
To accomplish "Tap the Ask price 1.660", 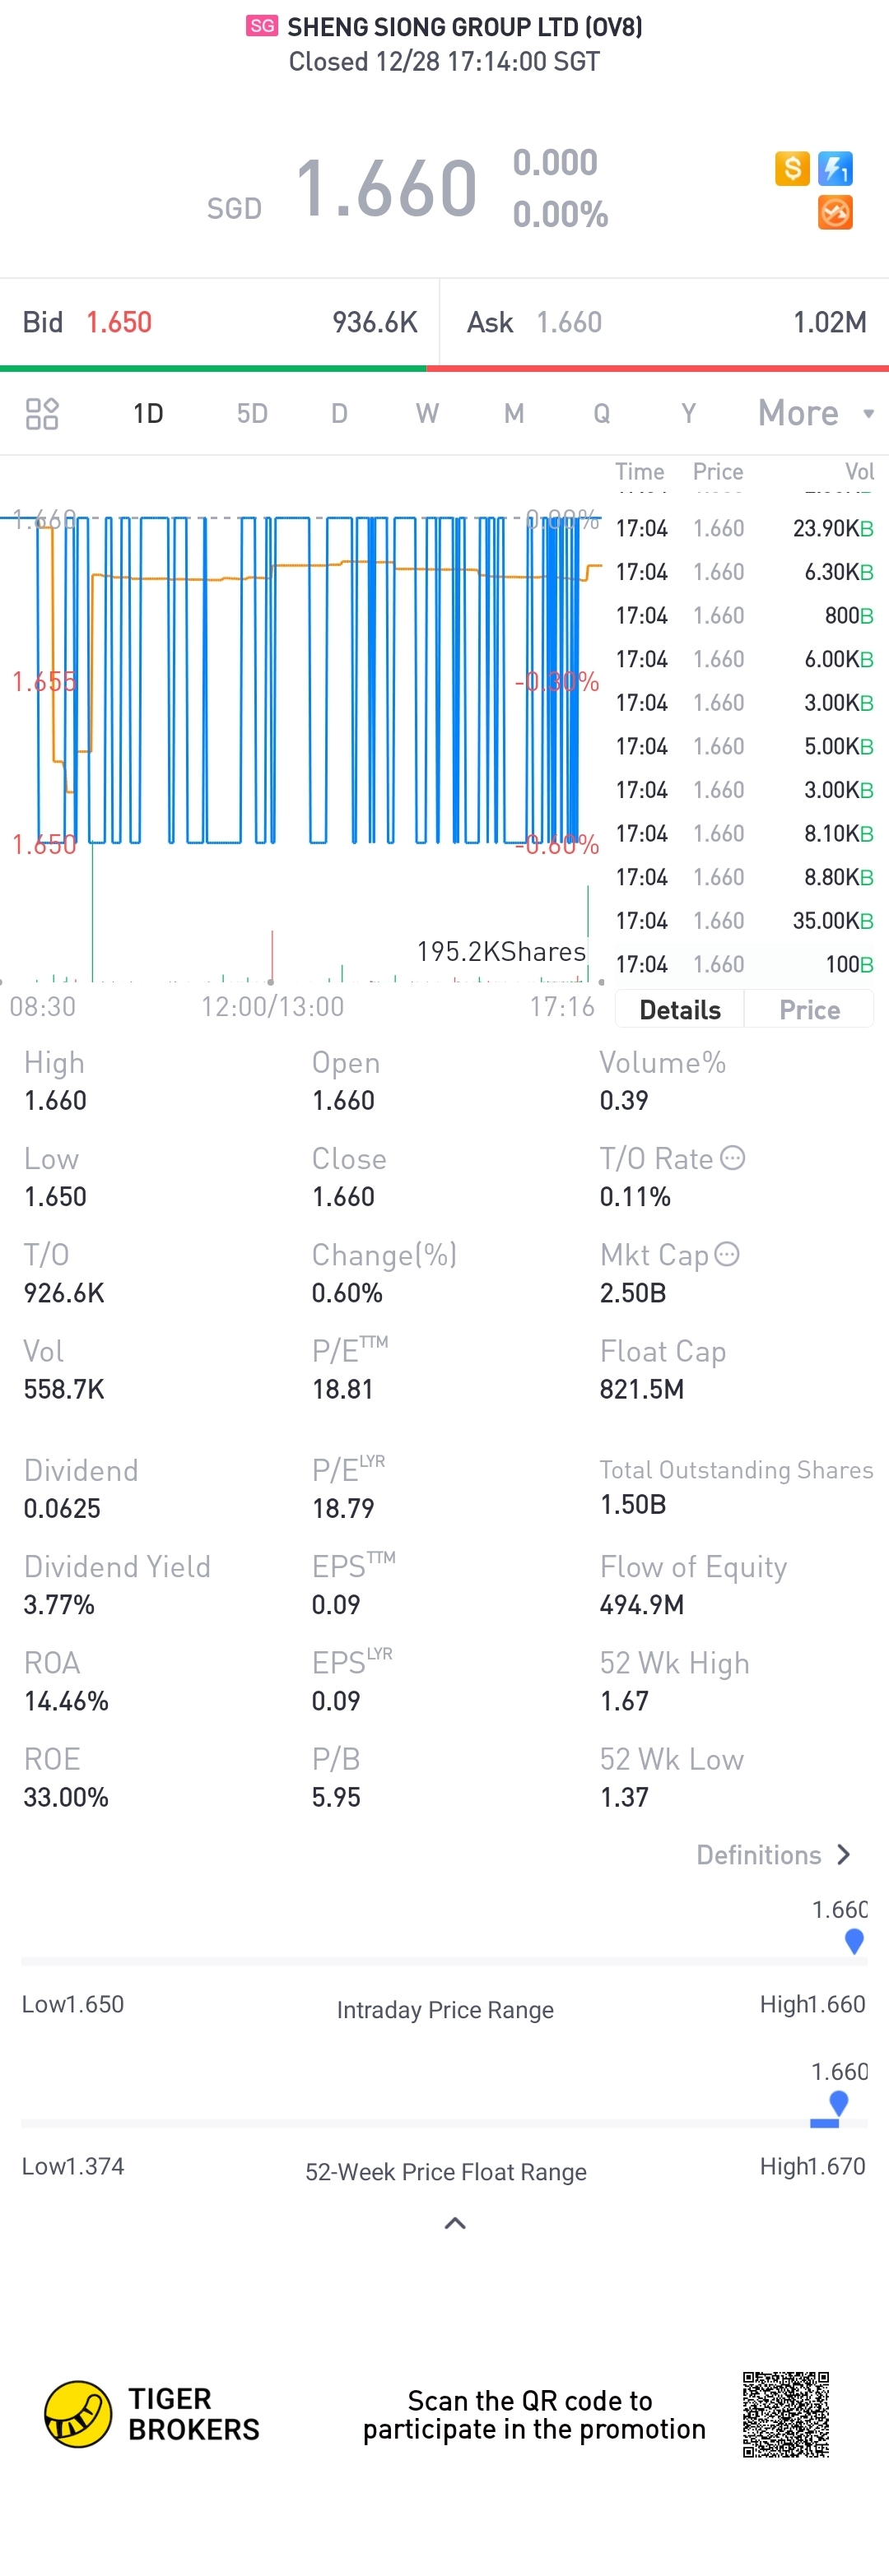I will (x=569, y=322).
